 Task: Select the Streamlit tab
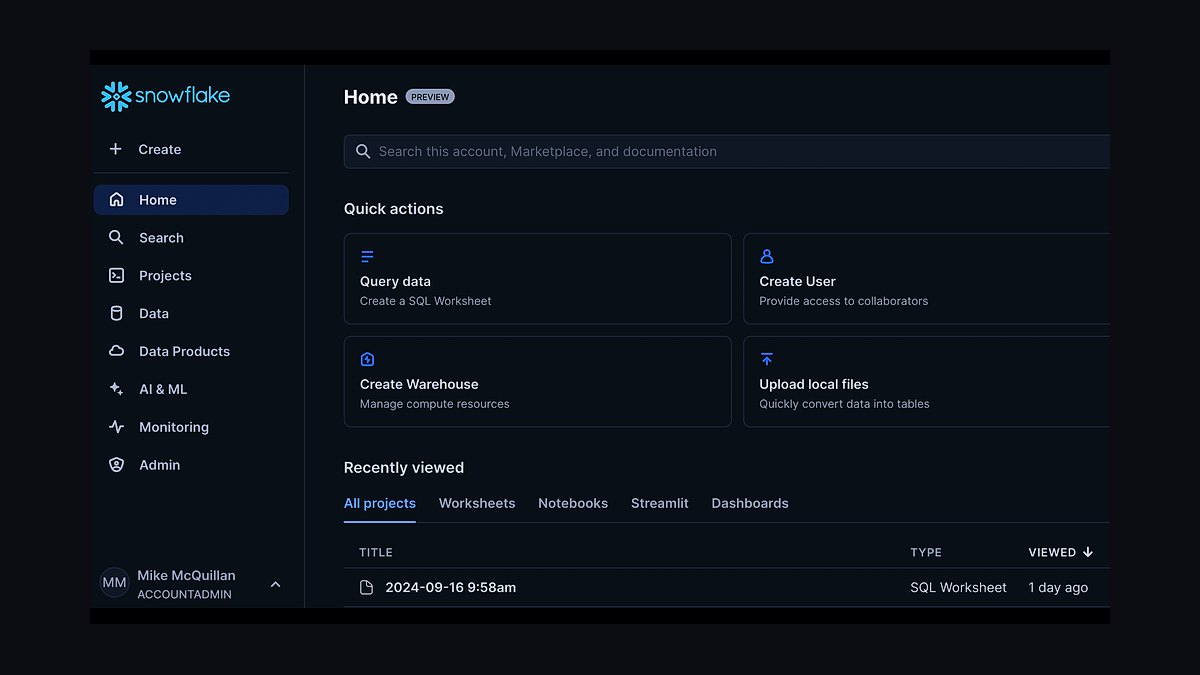point(660,503)
